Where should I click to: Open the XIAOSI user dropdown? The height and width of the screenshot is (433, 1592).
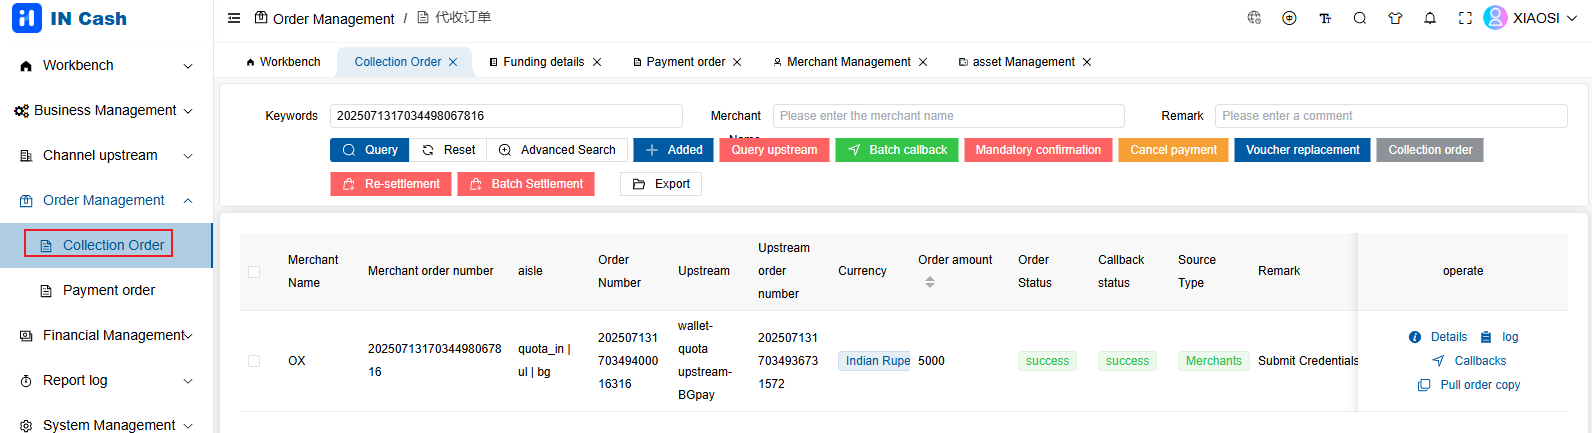[x=1534, y=18]
